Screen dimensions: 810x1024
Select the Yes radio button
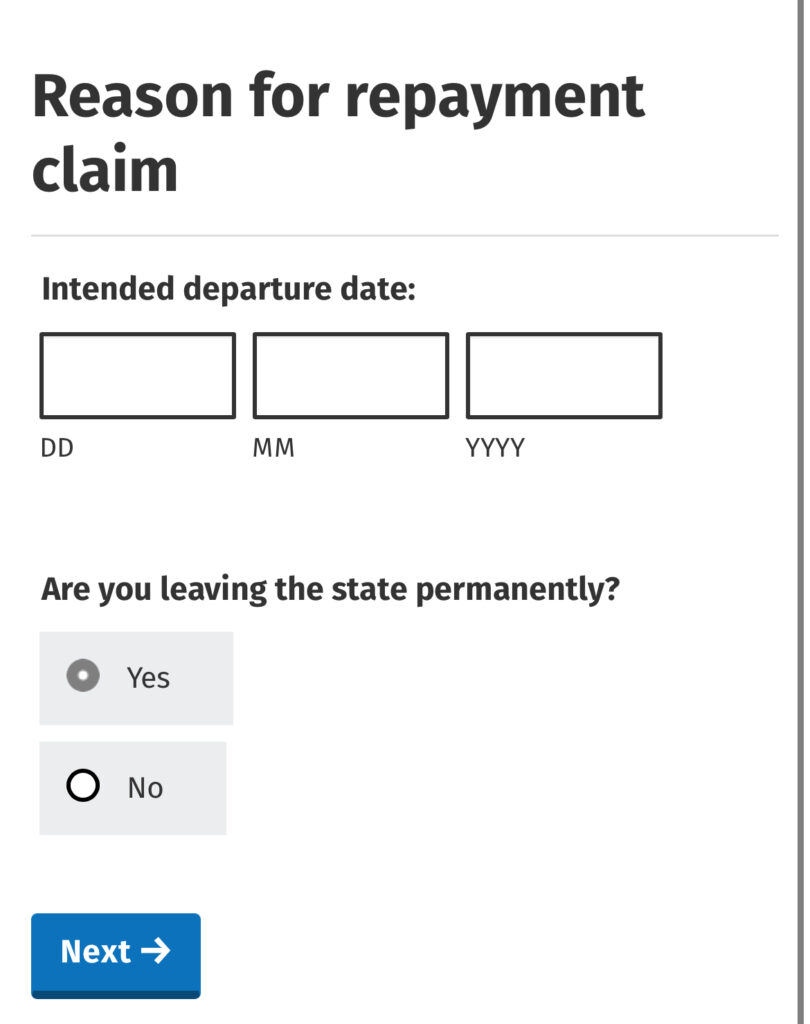(x=83, y=676)
